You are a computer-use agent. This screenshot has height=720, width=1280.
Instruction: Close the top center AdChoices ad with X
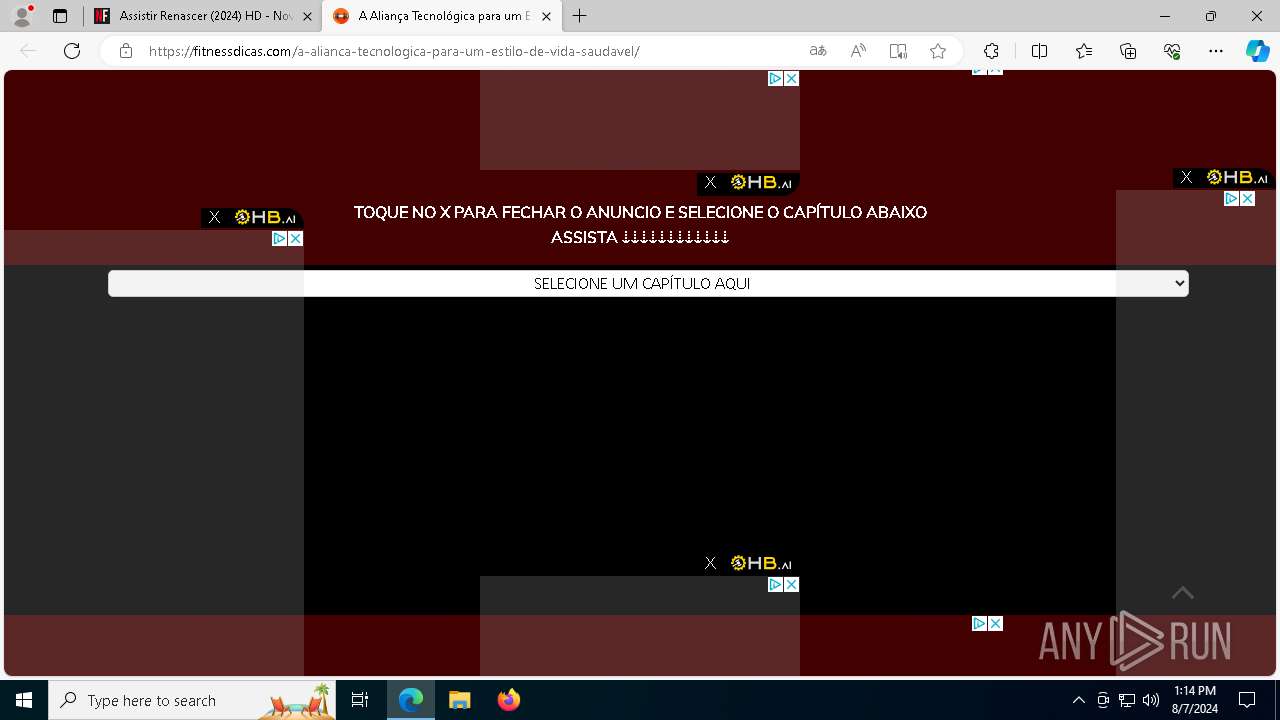click(791, 78)
